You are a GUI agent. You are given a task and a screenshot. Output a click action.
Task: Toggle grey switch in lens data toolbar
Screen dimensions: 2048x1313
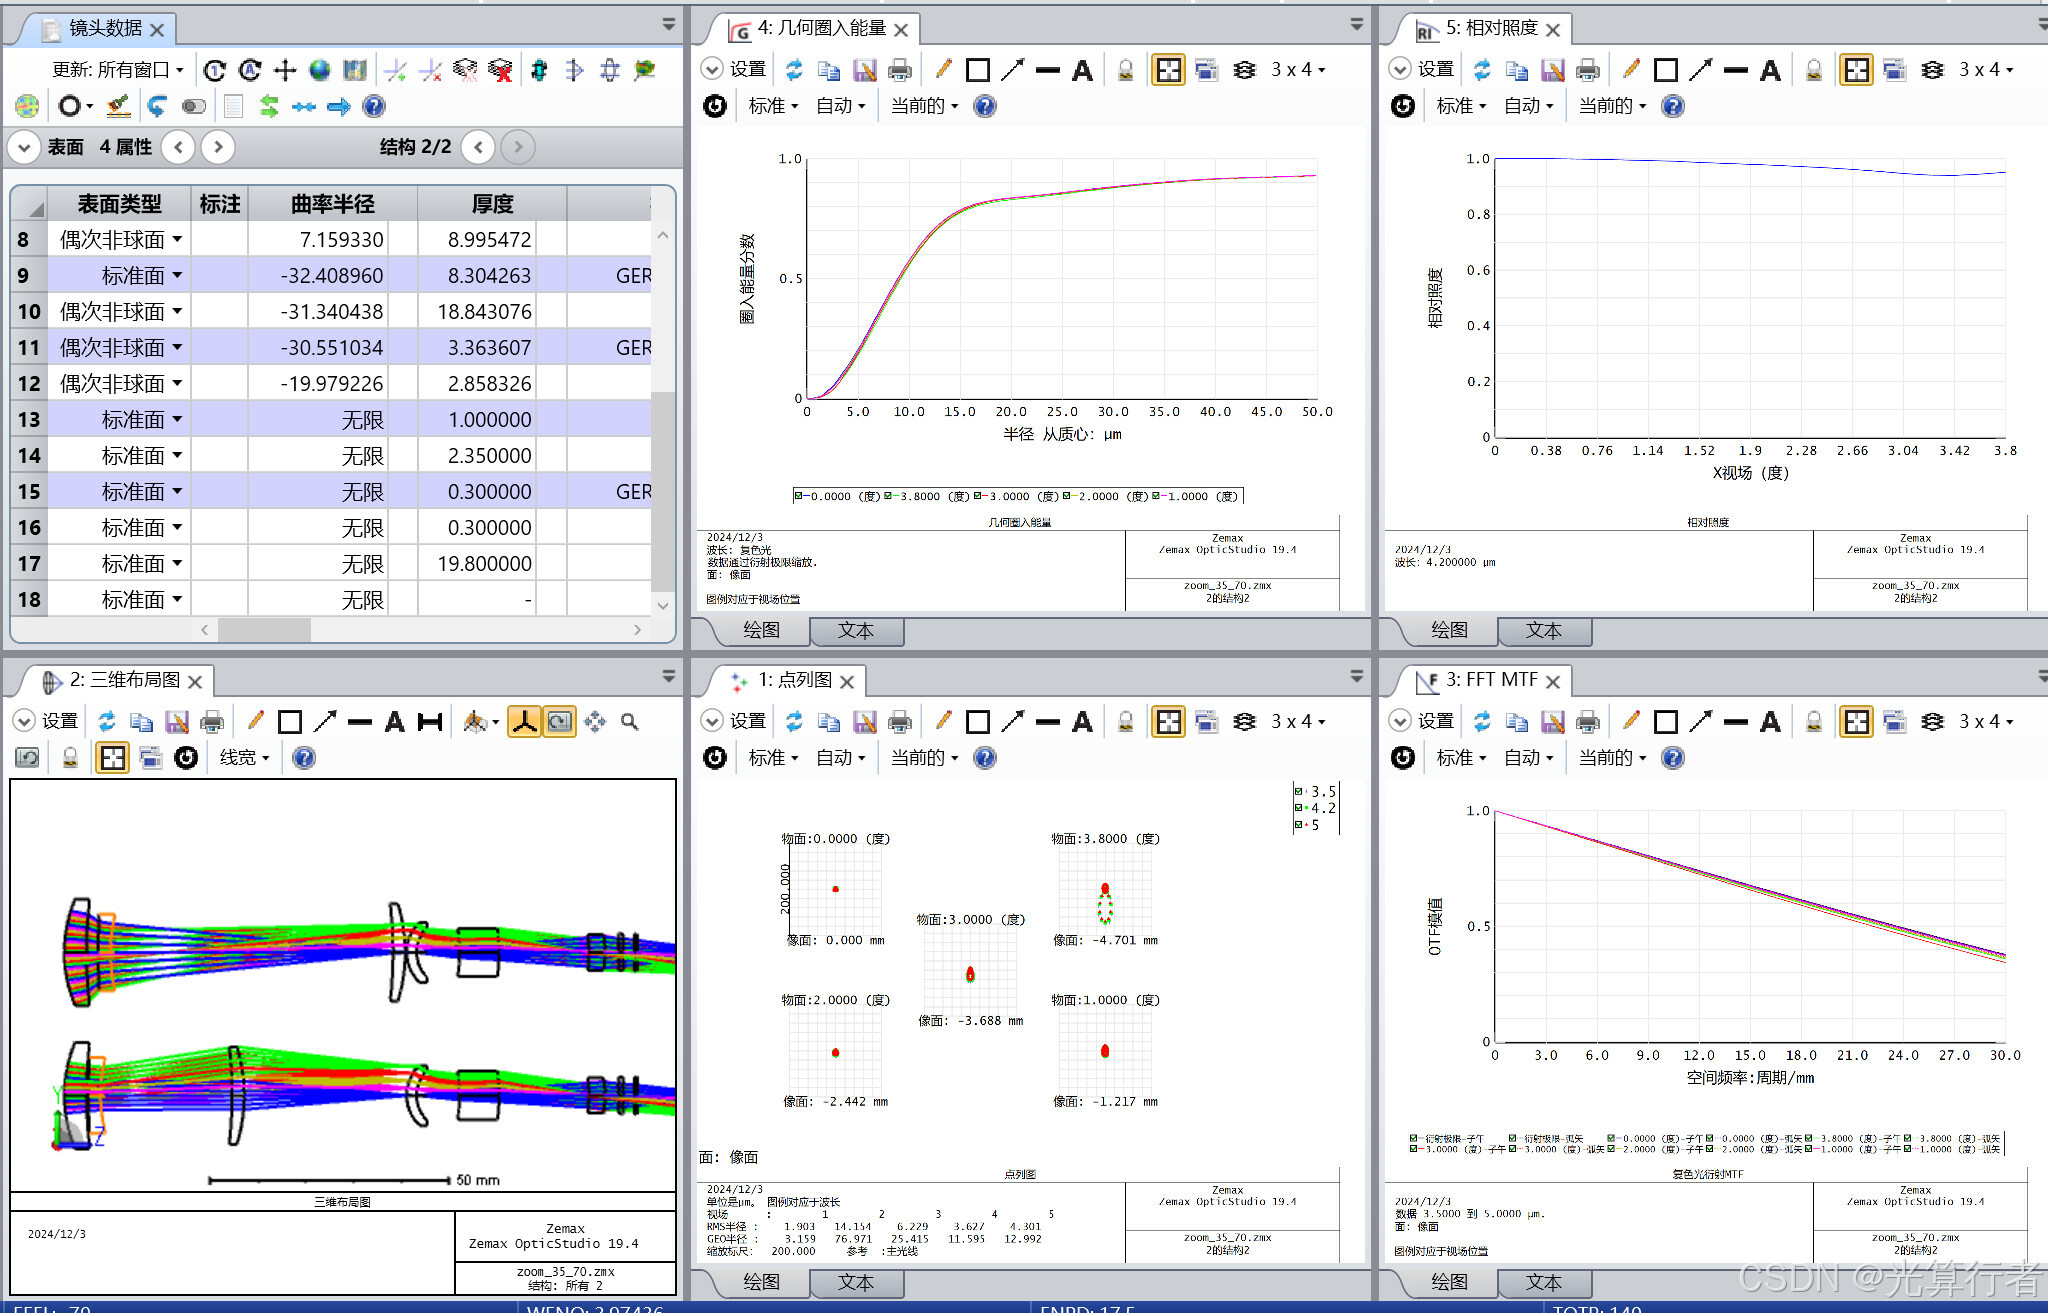(x=193, y=106)
